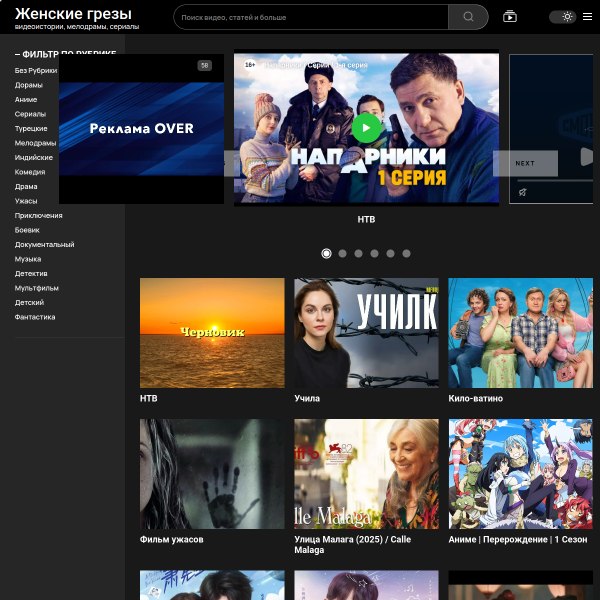Collapse the Фильтр по рубрике section

(65, 54)
